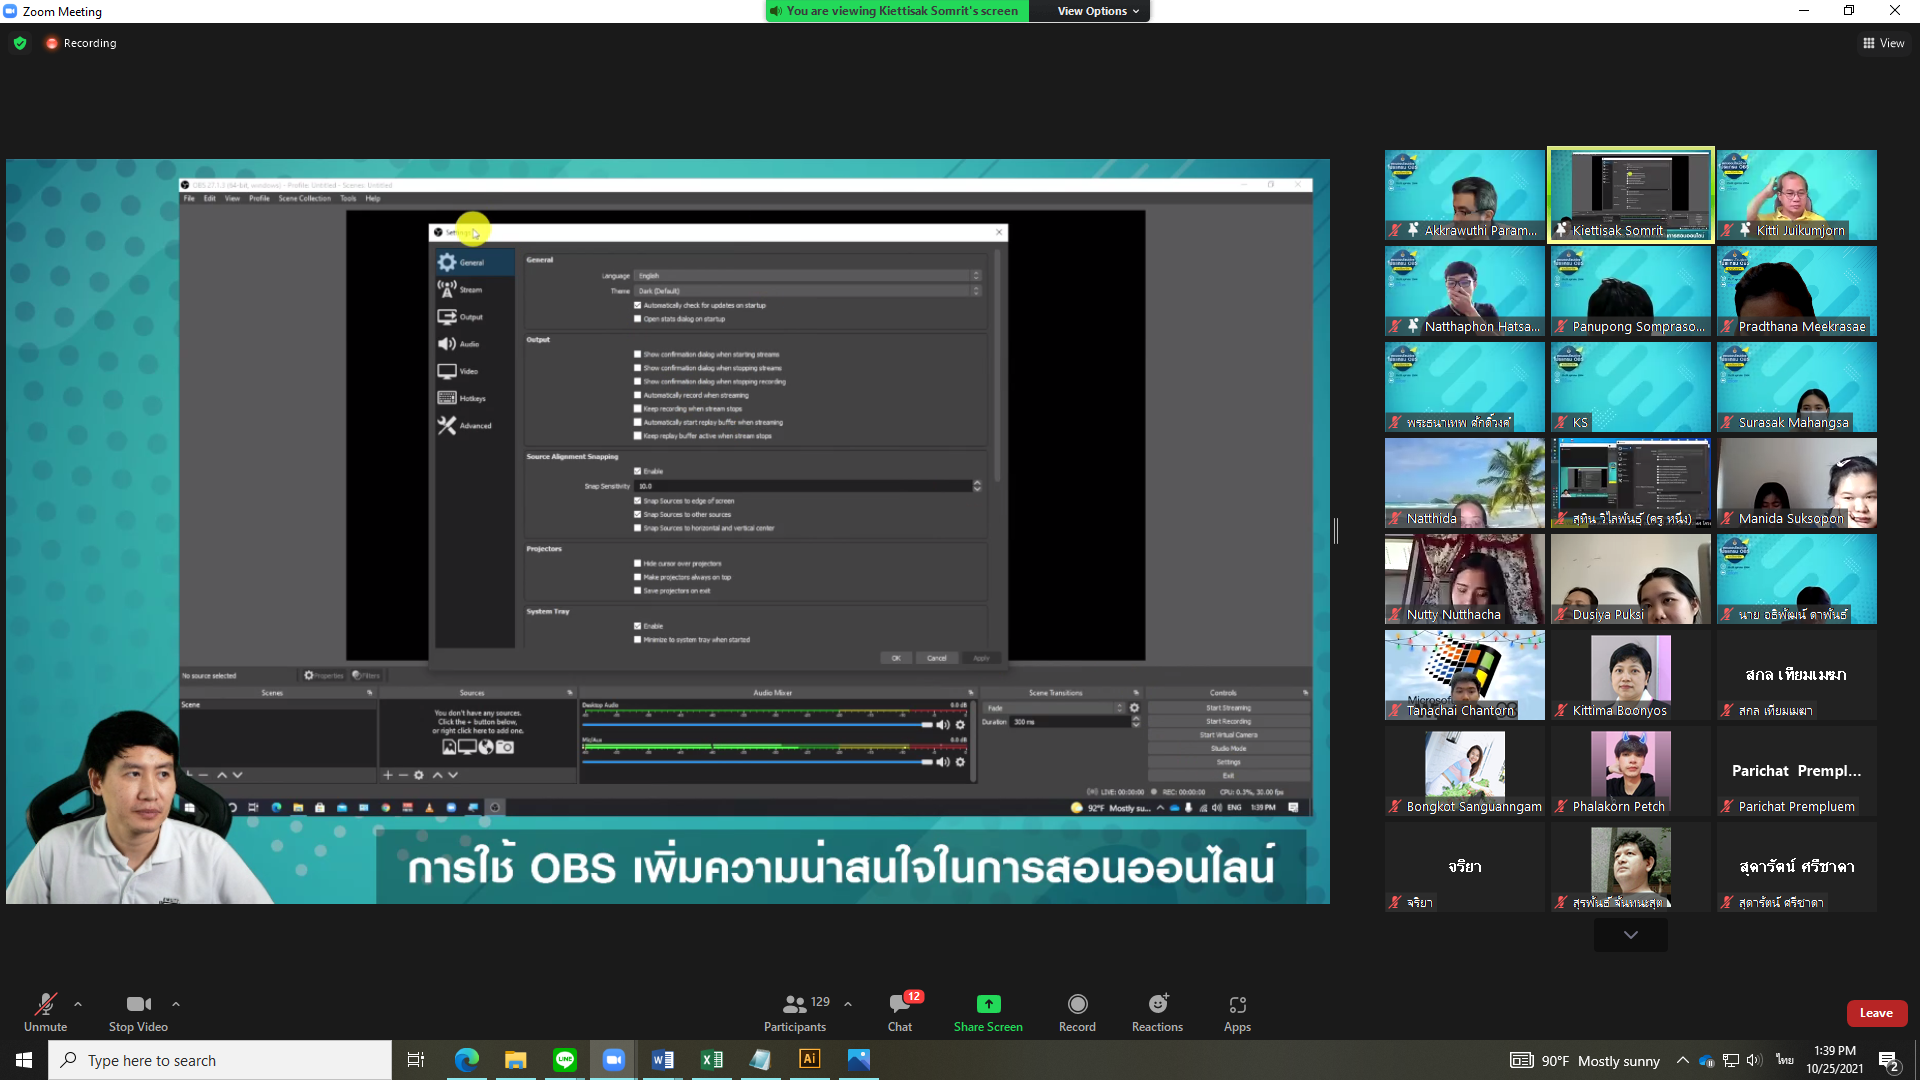Select Kittisak Somrit's video thumbnail

pyautogui.click(x=1631, y=195)
